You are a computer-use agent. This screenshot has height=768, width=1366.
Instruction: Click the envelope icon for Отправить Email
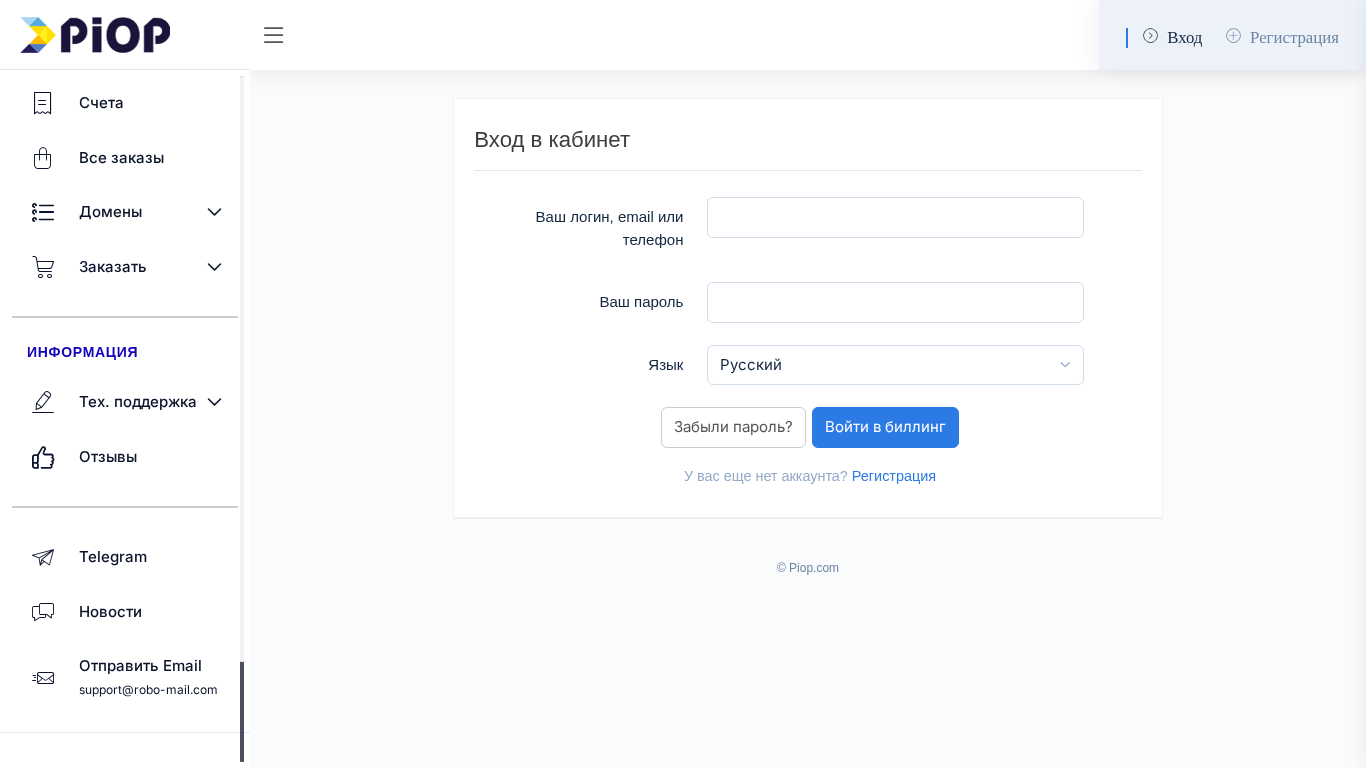(x=43, y=678)
